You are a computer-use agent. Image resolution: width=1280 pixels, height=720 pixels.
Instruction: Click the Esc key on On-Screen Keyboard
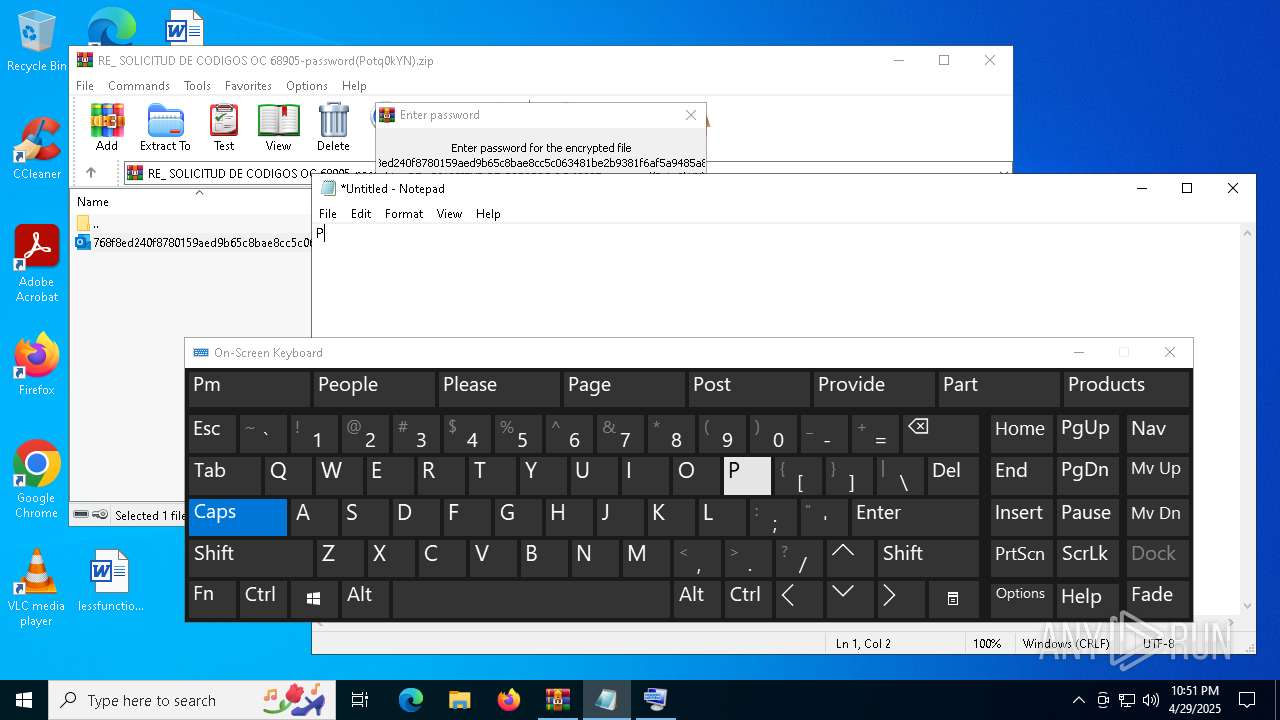coord(212,434)
